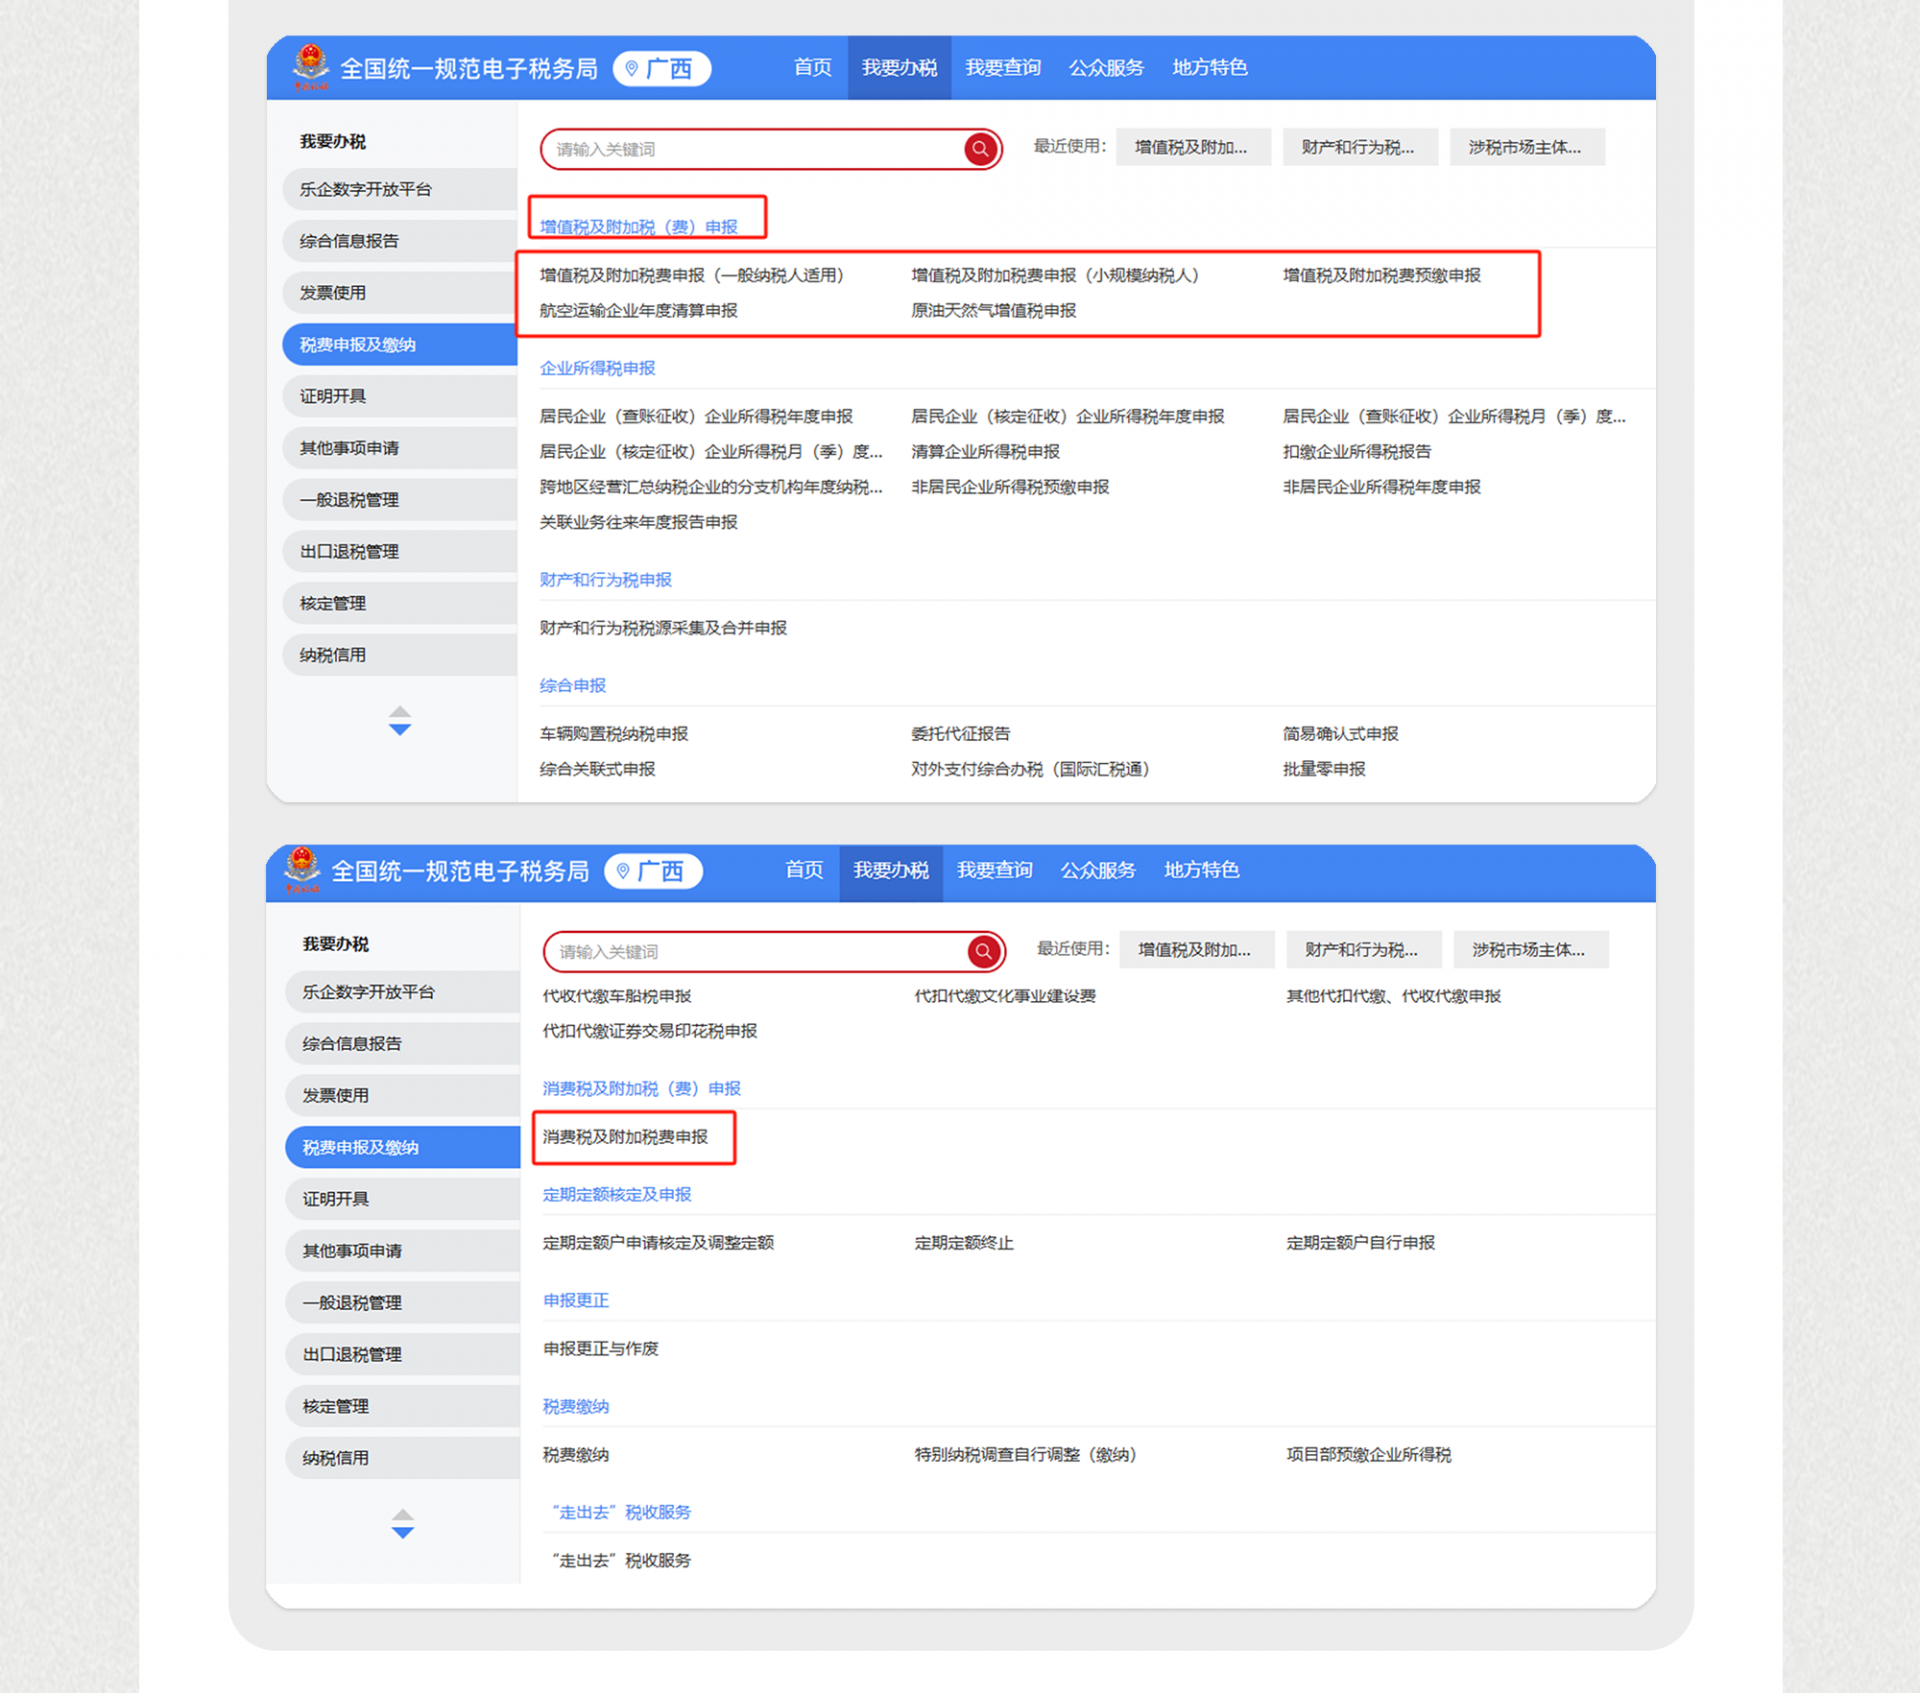Open 批量零申报 link
The image size is (1920, 1693).
[1323, 769]
